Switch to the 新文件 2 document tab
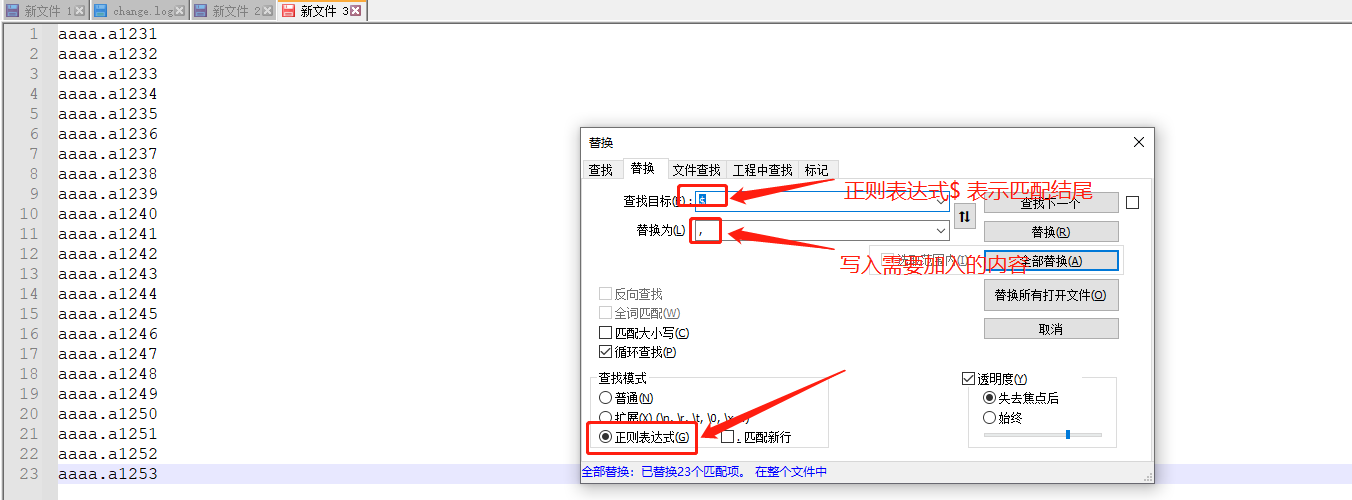 pos(233,11)
